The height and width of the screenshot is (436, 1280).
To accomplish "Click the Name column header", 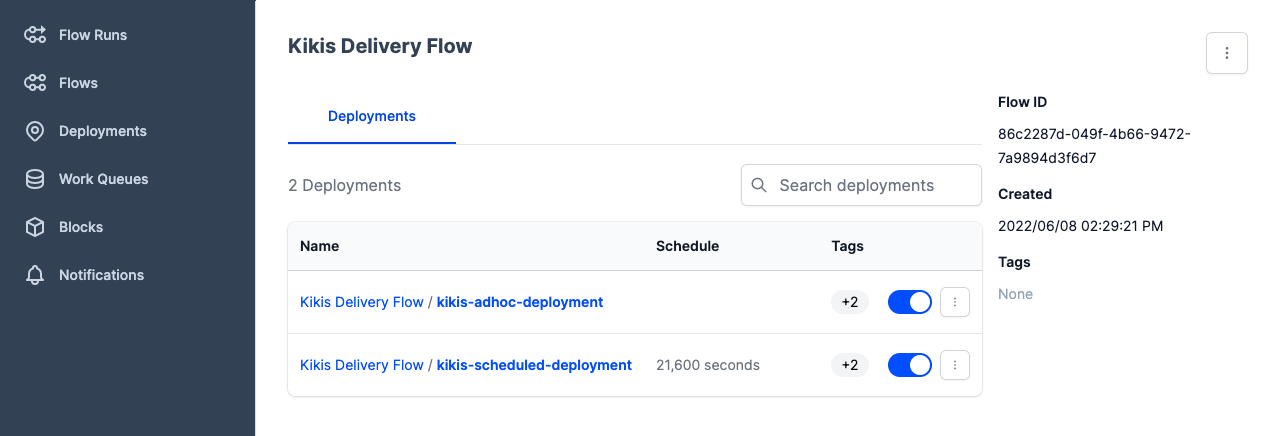I will pos(320,246).
